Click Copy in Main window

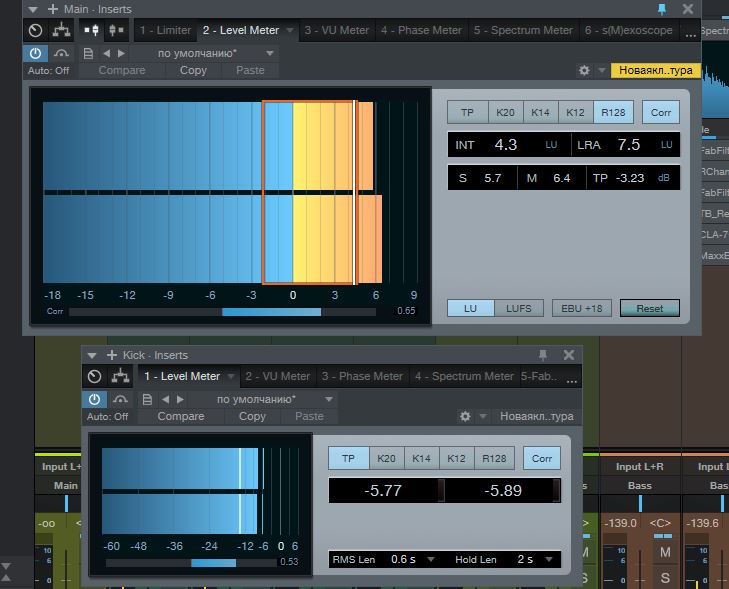click(x=193, y=70)
